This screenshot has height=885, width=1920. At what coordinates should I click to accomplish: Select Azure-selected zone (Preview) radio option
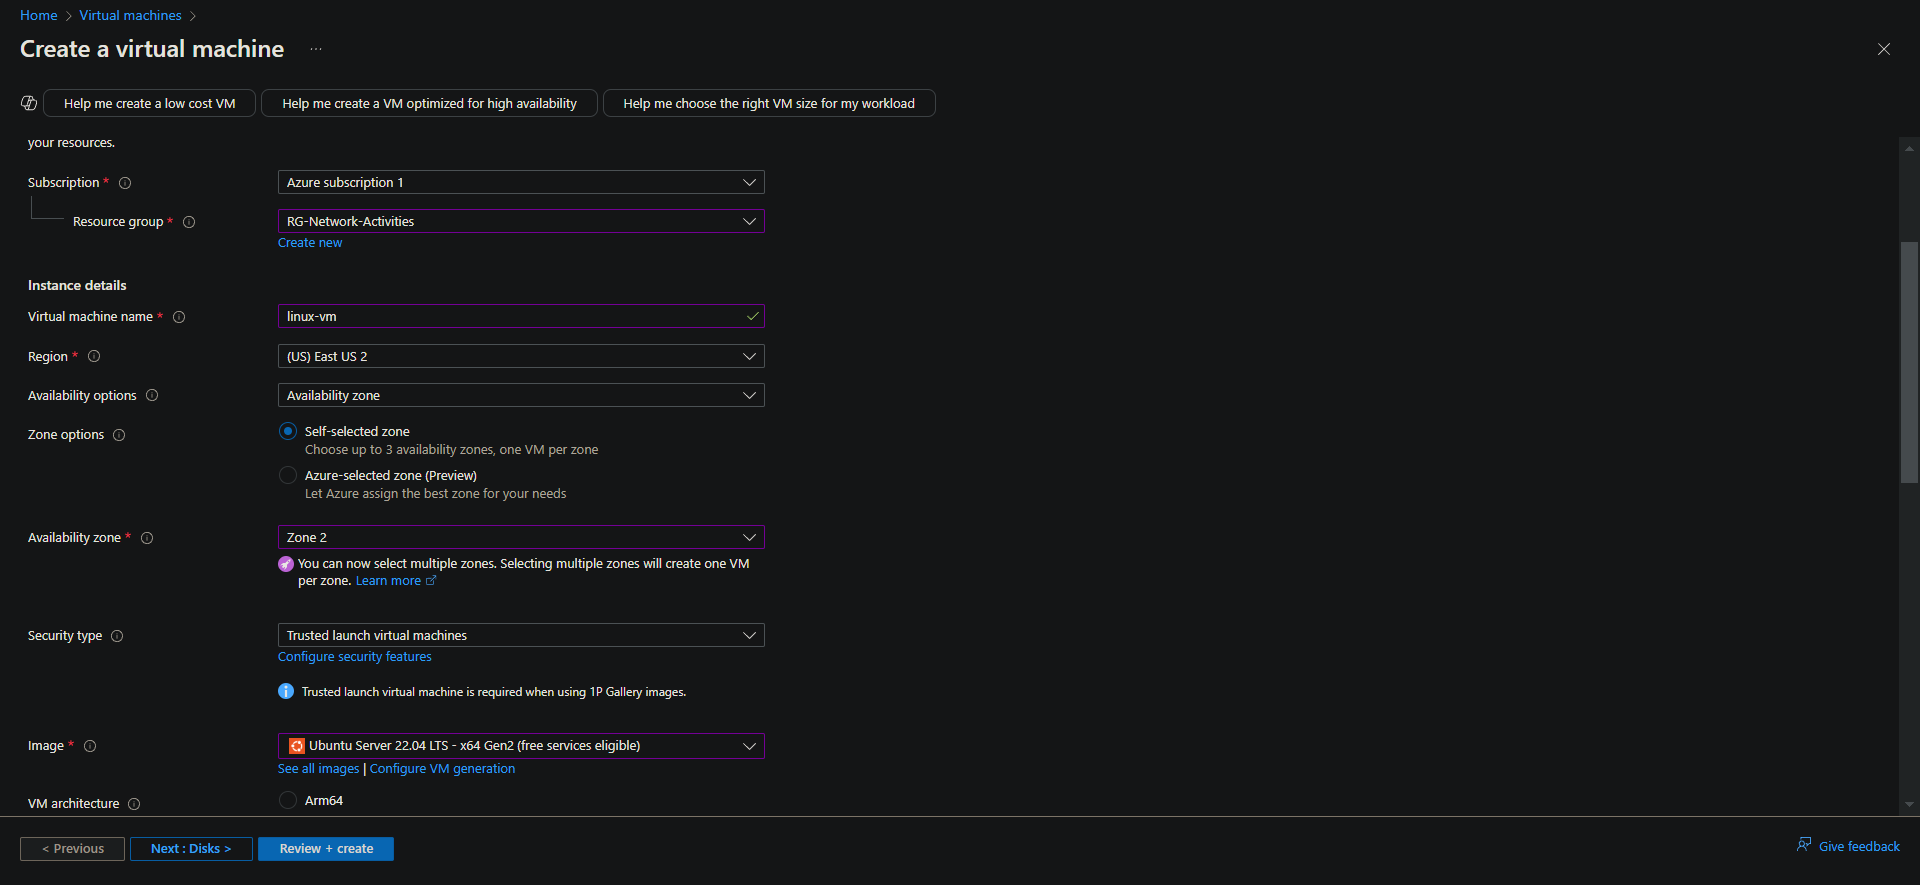(288, 475)
